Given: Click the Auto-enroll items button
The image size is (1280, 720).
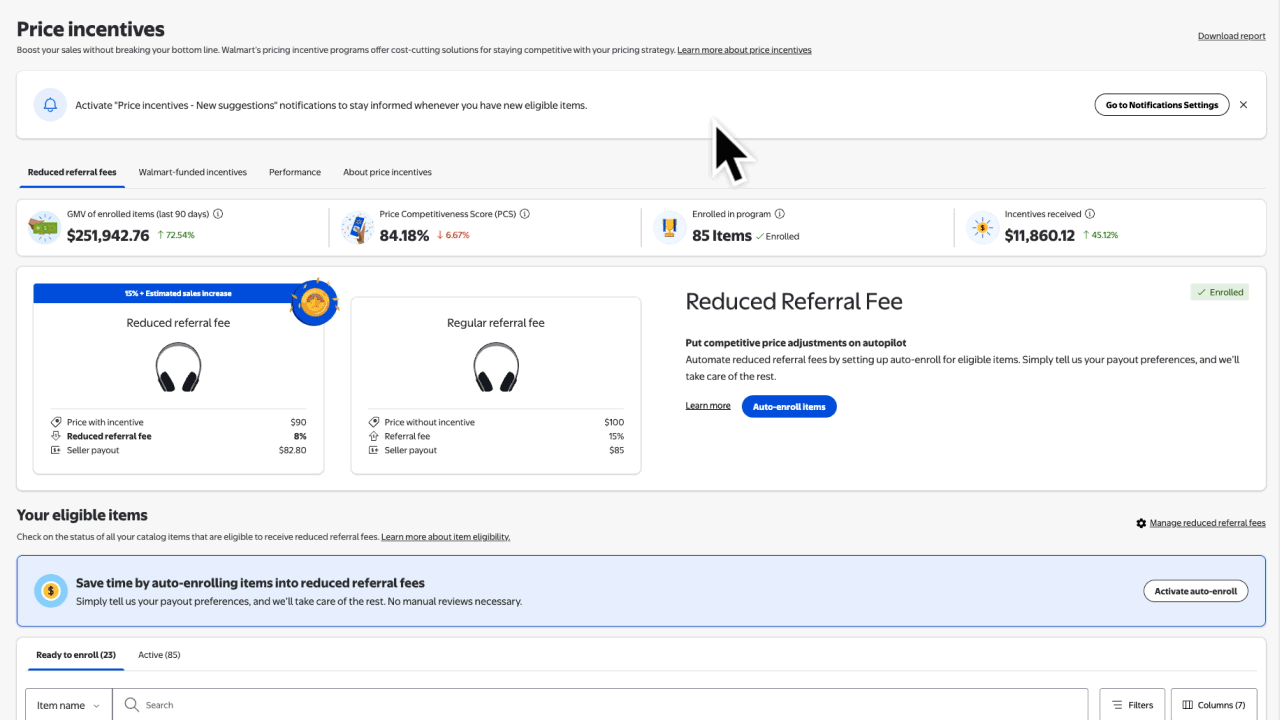Looking at the screenshot, I should (789, 406).
